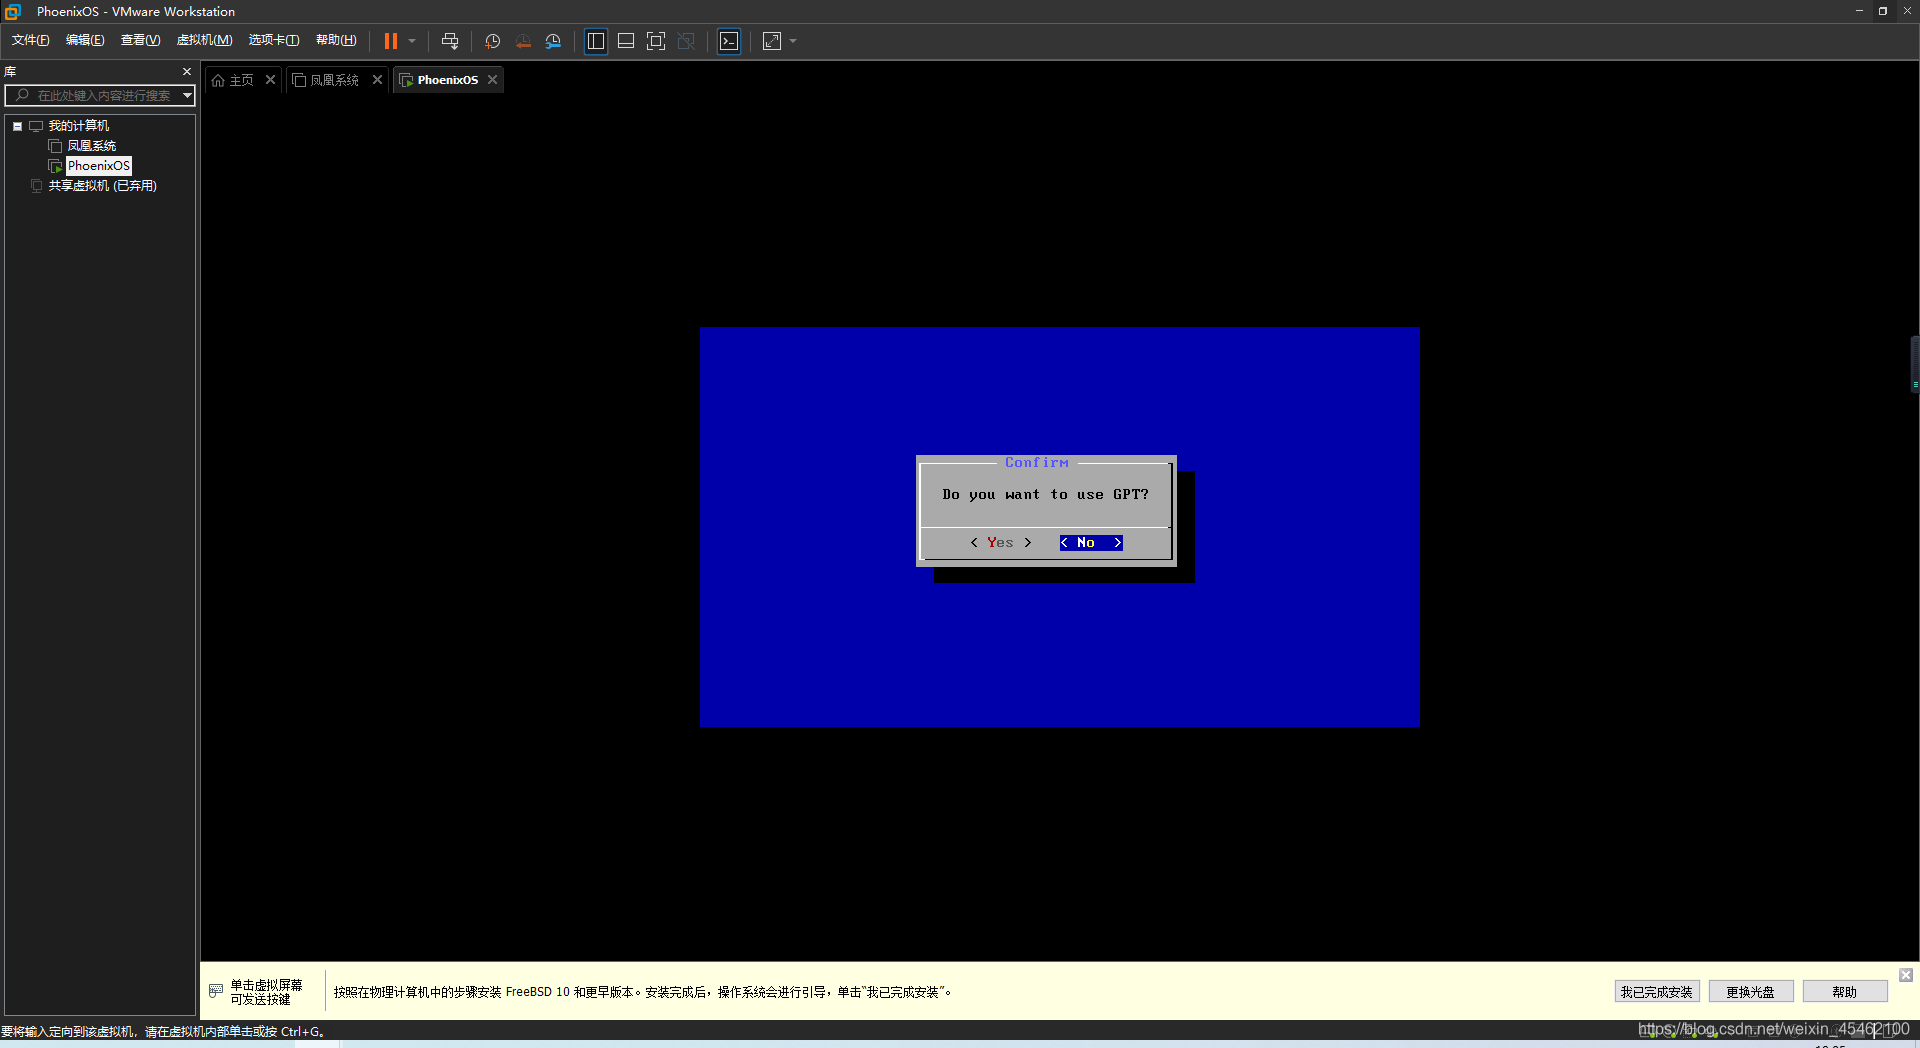Screen dimensions: 1920x1048
Task: Click the stretch guest display icon
Action: [x=772, y=41]
